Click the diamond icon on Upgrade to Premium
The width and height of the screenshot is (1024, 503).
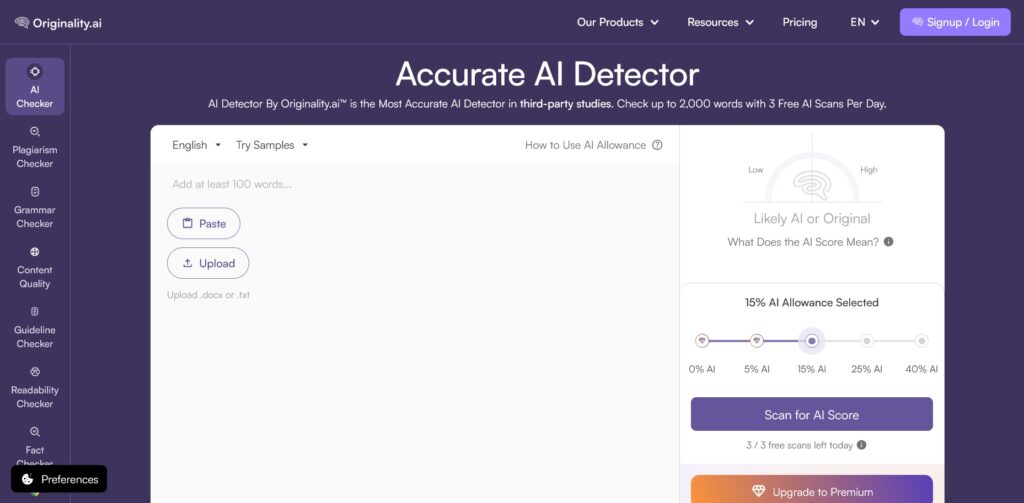point(758,492)
